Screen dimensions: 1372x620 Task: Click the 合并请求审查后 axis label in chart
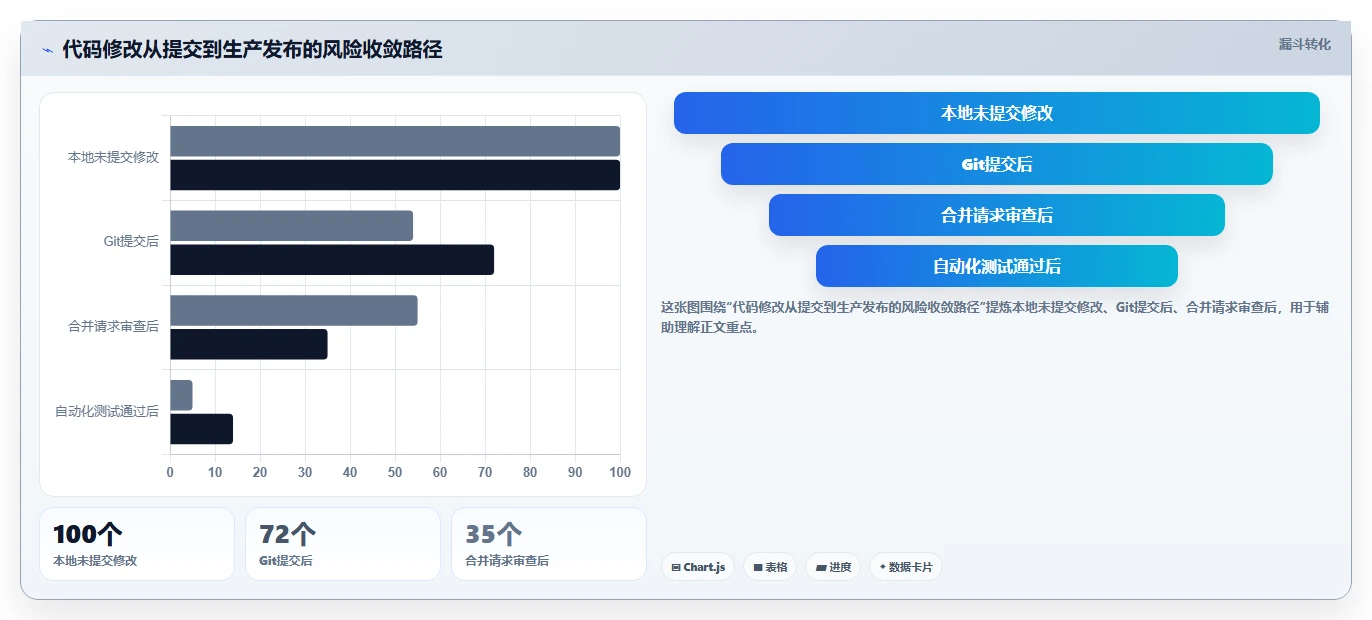click(x=113, y=327)
